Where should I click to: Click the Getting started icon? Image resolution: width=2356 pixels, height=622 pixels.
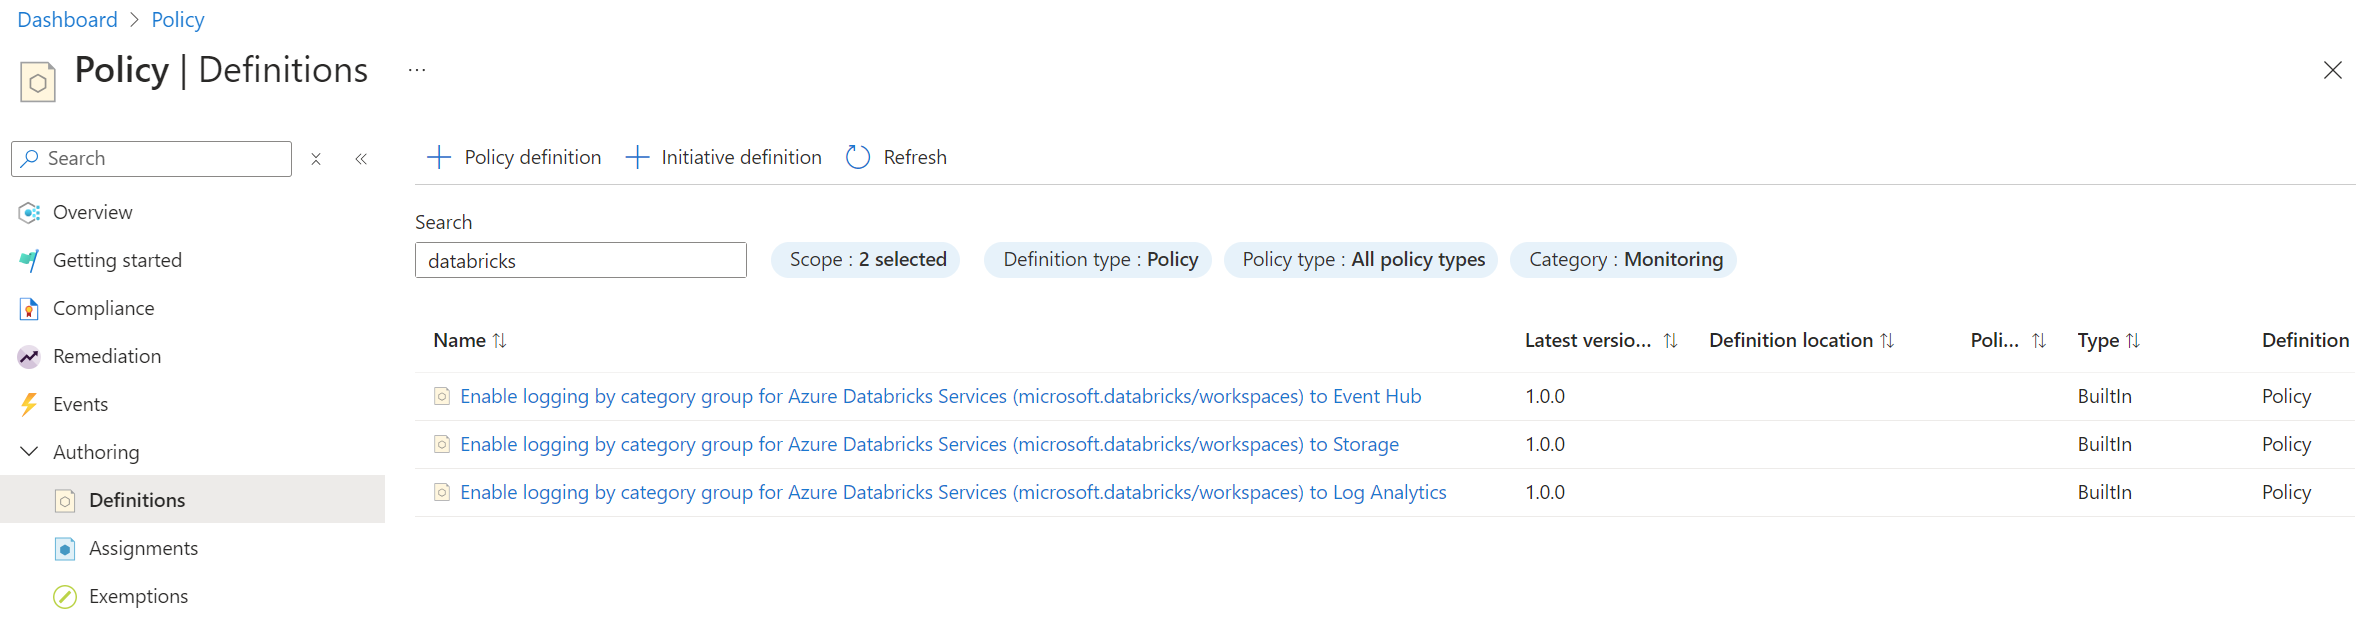click(x=29, y=260)
